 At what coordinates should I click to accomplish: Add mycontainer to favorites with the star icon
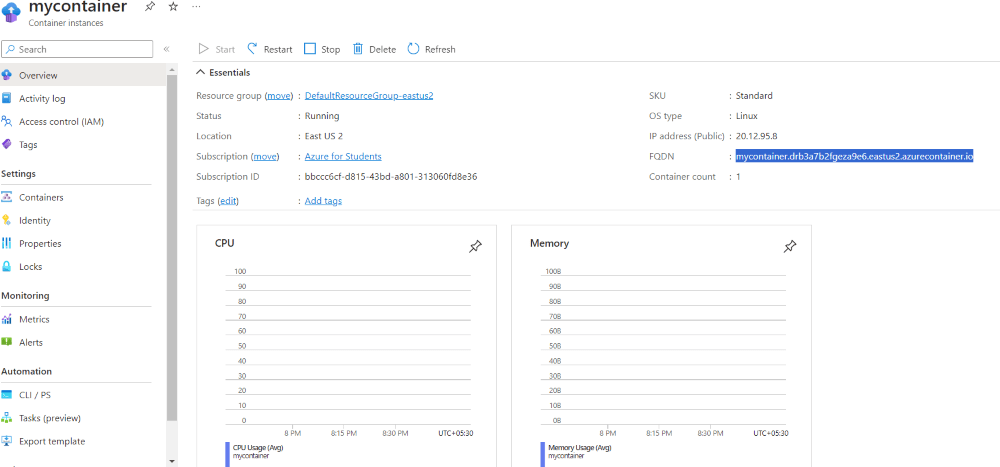click(173, 6)
